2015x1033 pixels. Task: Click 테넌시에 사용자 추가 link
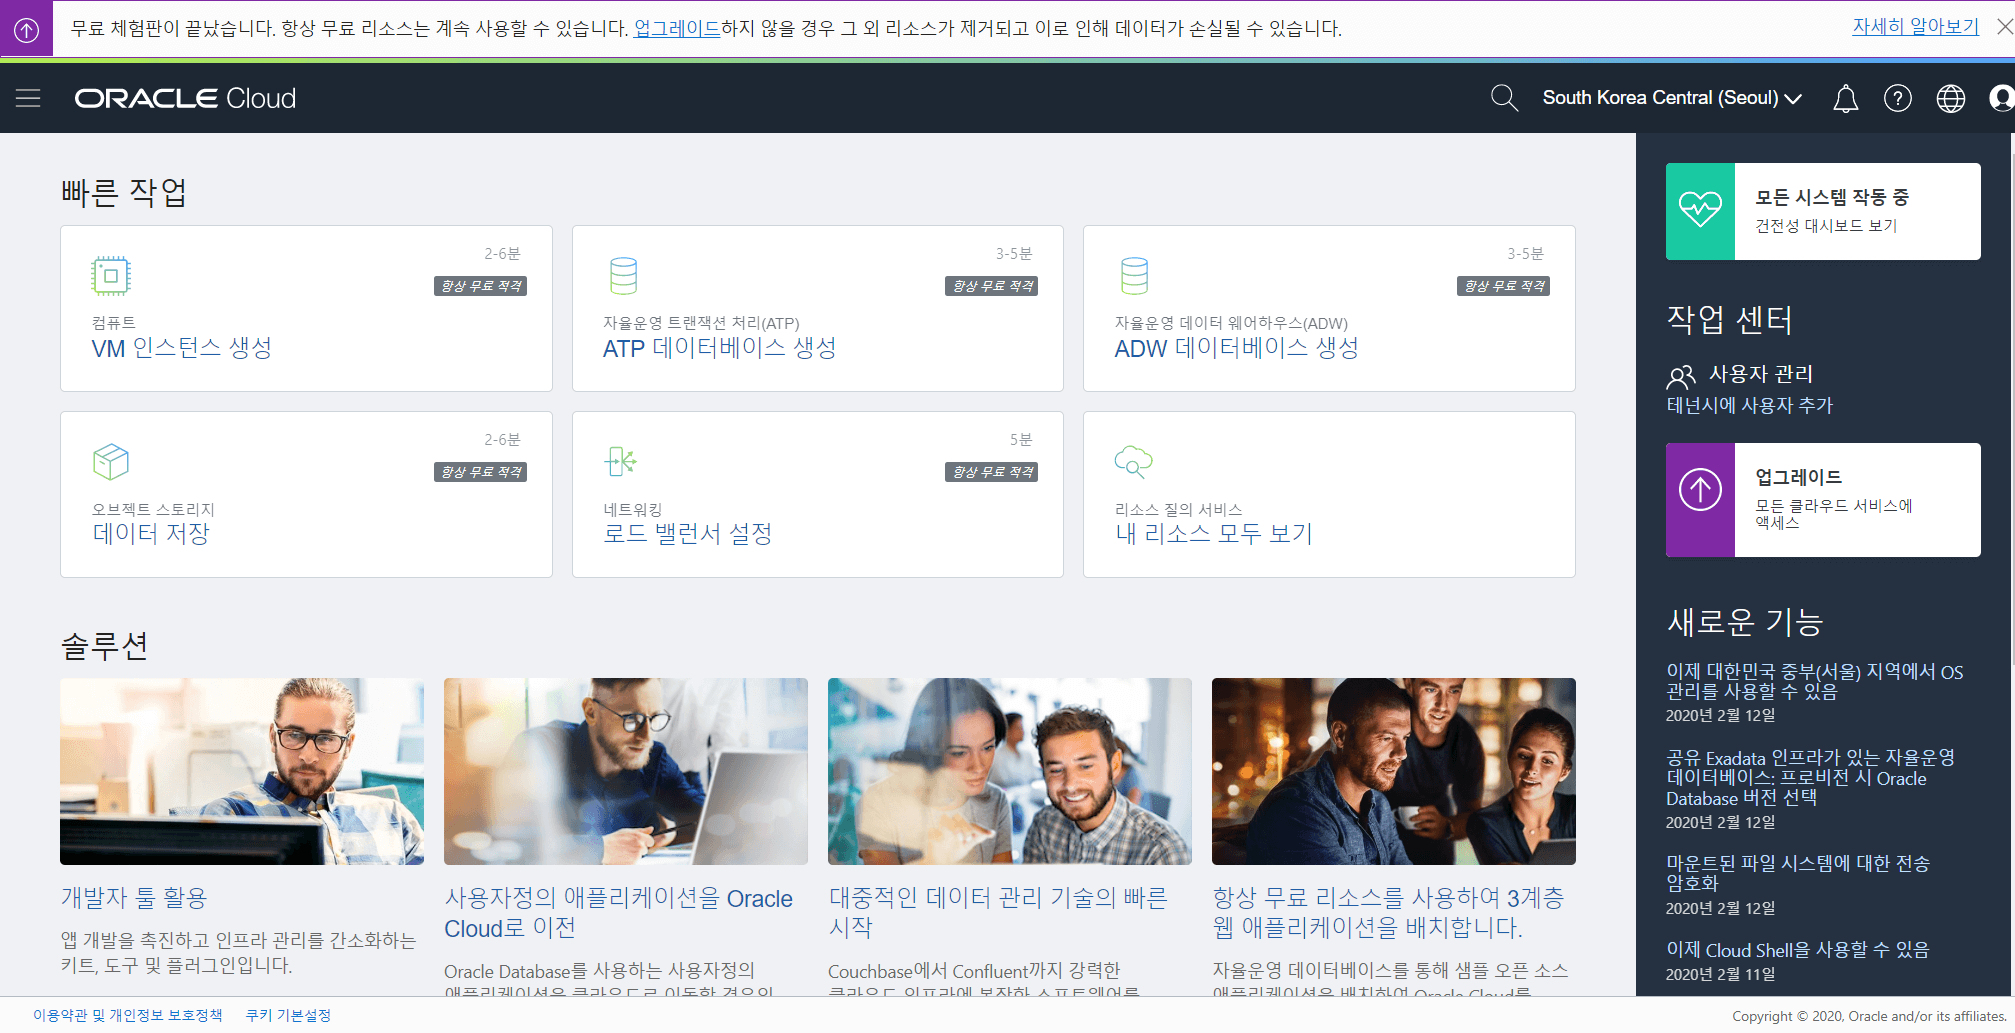[x=1749, y=405]
